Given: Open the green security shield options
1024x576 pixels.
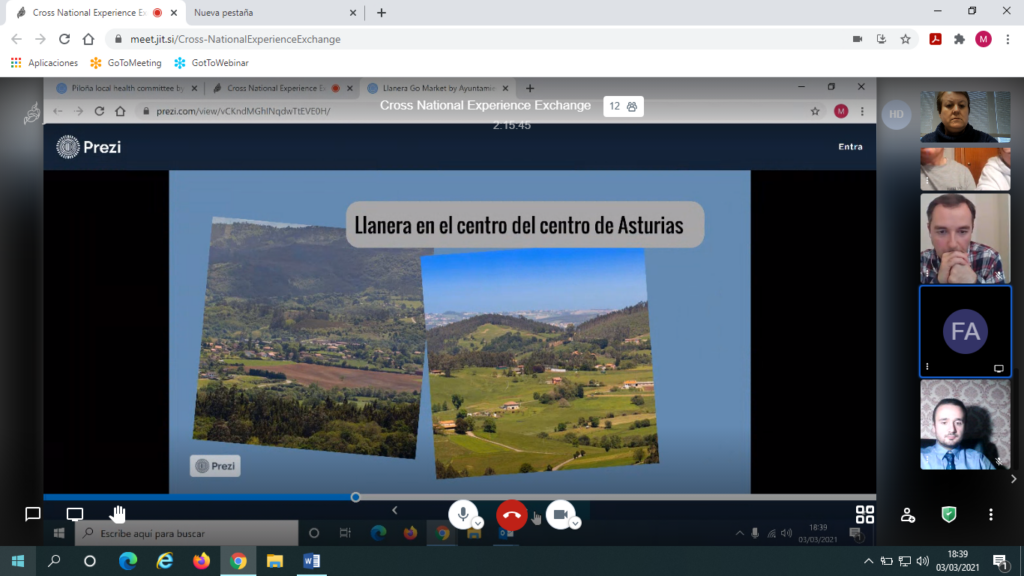Looking at the screenshot, I should click(949, 514).
